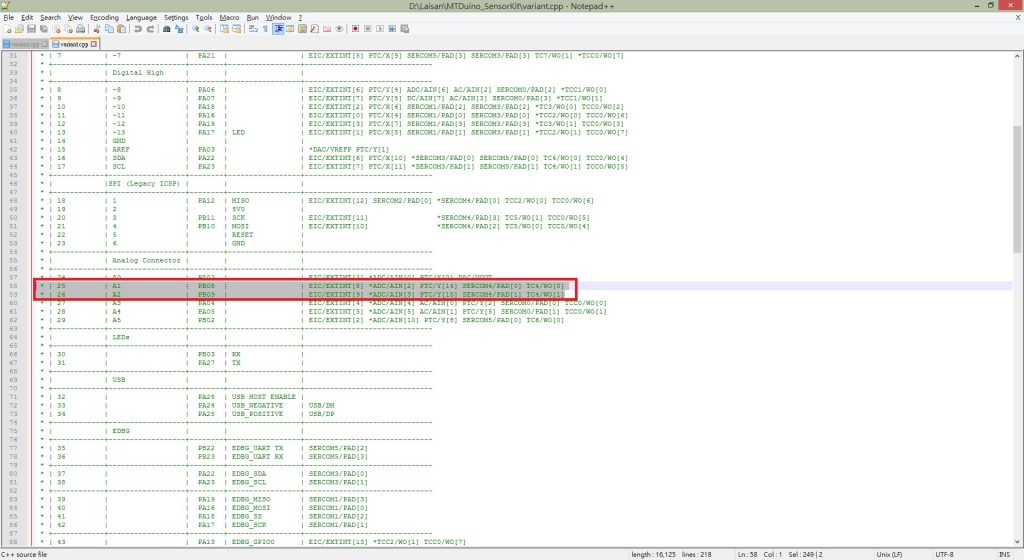Image resolution: width=1024 pixels, height=560 pixels.
Task: Open Find using the binoculars icon
Action: pos(167,29)
